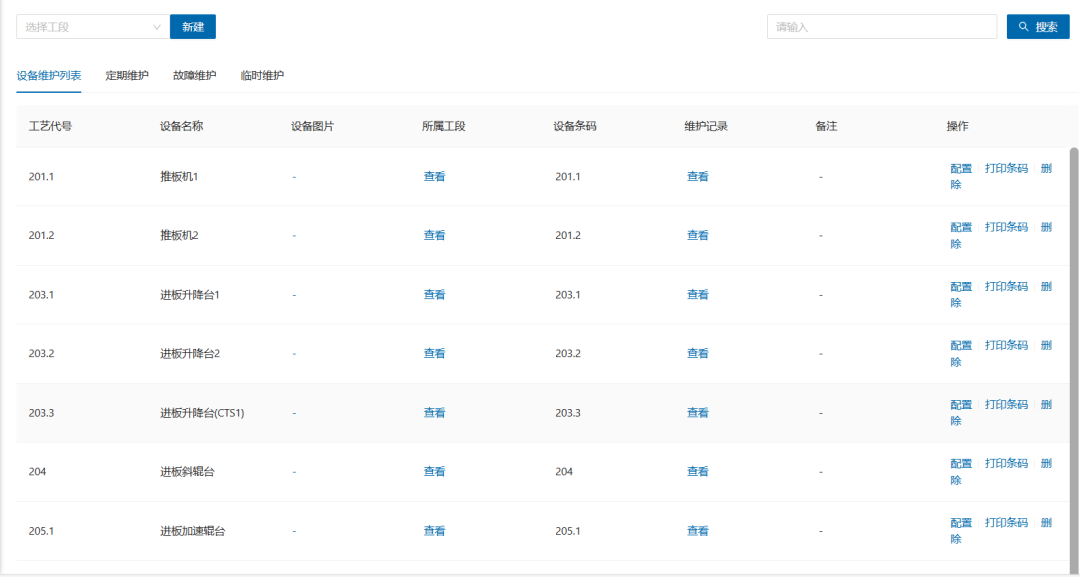The image size is (1080, 577).
Task: Click 配置 in the 进板斜辊台 row
Action: [x=961, y=463]
